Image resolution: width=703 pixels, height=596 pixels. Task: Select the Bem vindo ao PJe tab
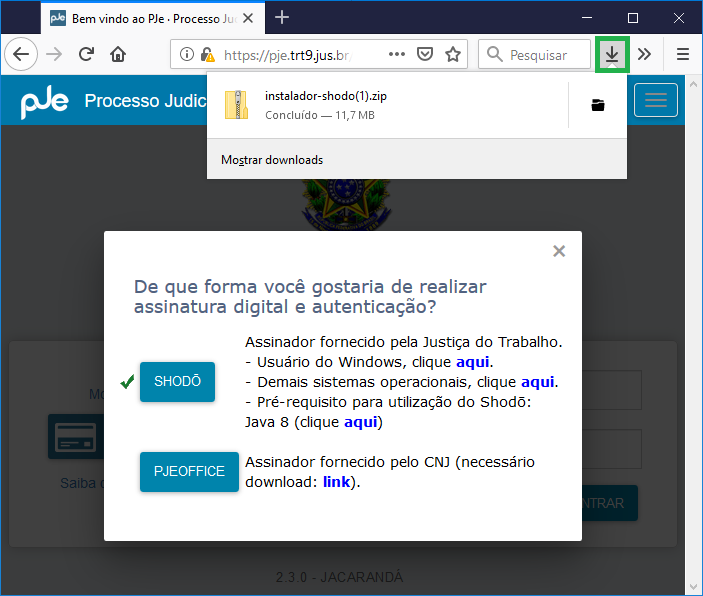(153, 18)
